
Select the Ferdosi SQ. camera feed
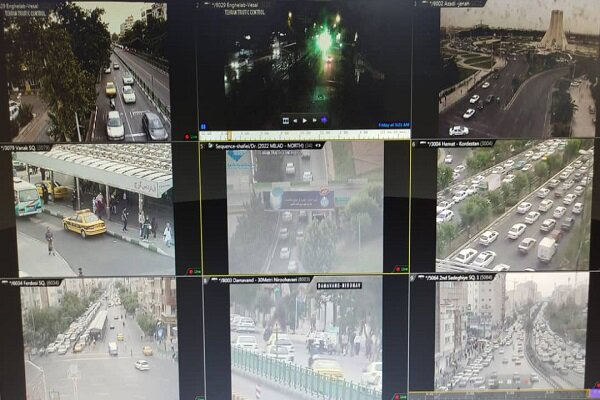pos(95,340)
